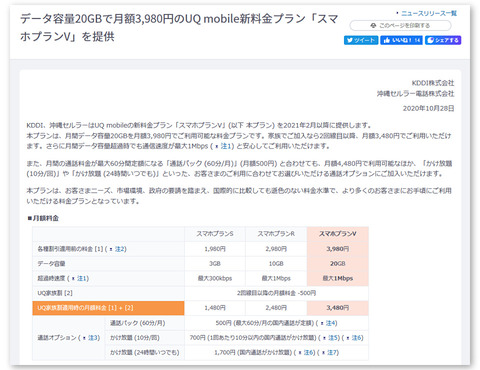Screen dimensions: 480x370
Task: Click the 3GB data capacity cell
Action: (215, 264)
